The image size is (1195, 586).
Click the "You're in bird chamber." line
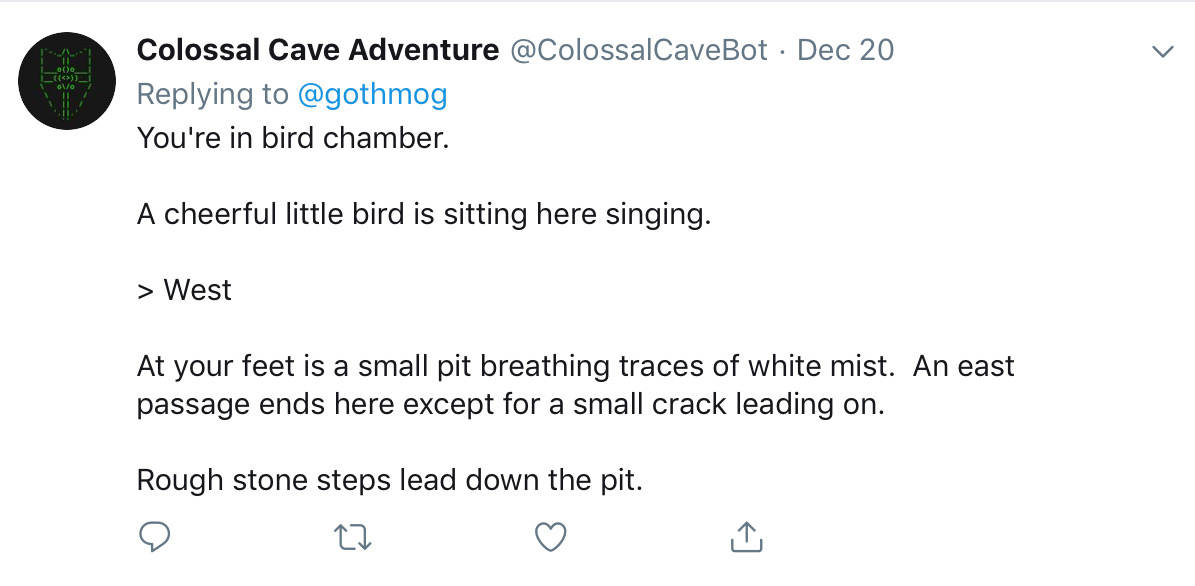tap(293, 139)
